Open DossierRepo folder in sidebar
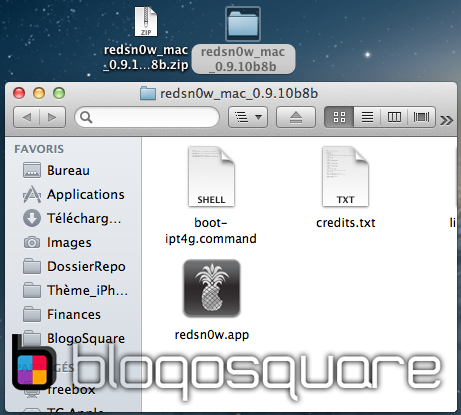The image size is (461, 415). pyautogui.click(x=73, y=266)
